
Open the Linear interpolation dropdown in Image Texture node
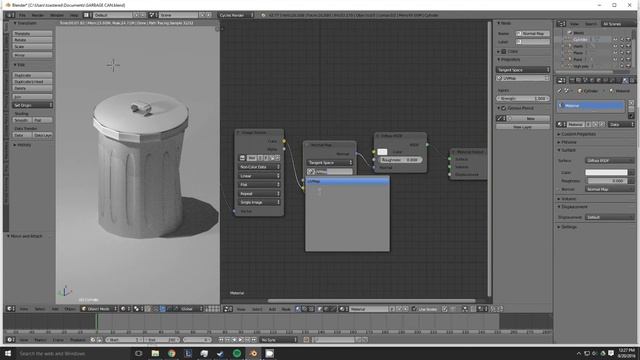[x=259, y=176]
